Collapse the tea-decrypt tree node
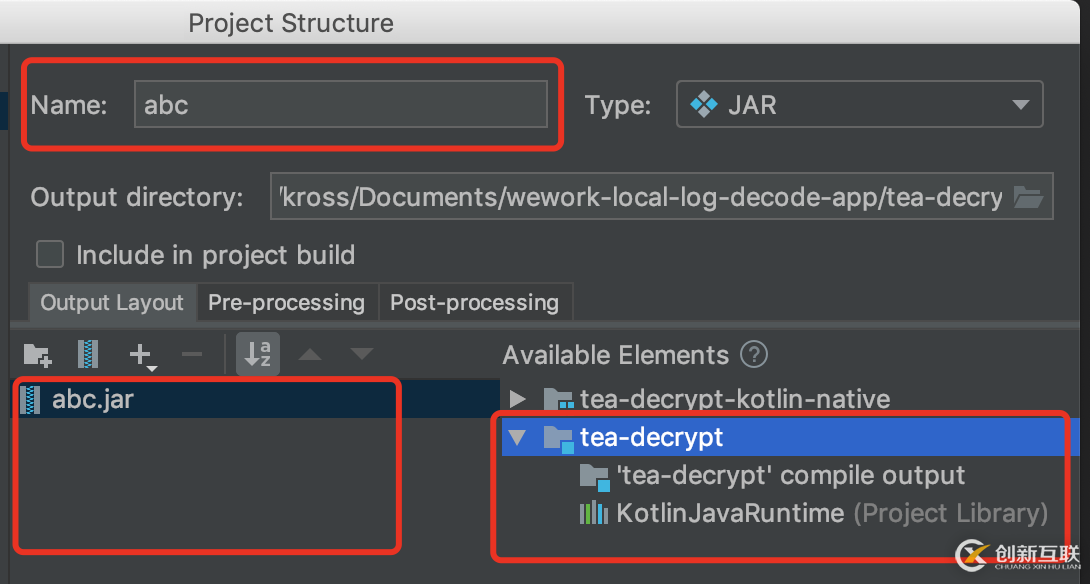 517,437
